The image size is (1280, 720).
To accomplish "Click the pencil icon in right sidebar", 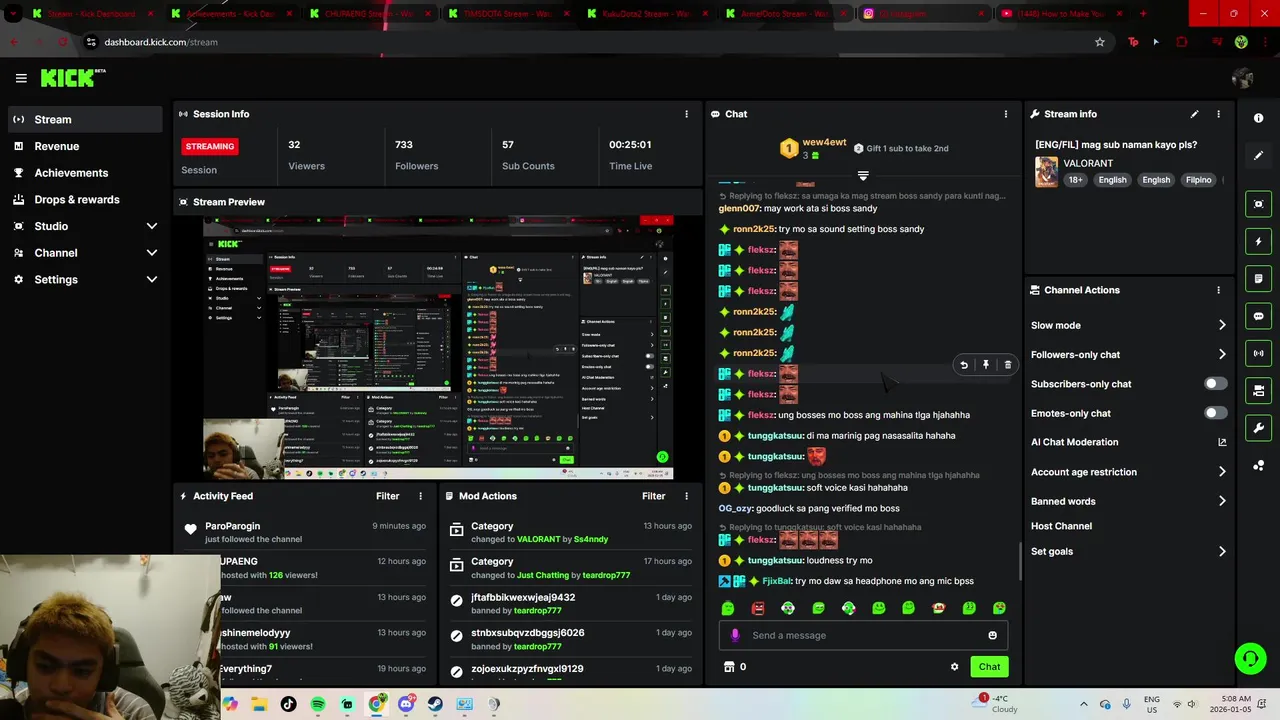I will click(x=1258, y=156).
